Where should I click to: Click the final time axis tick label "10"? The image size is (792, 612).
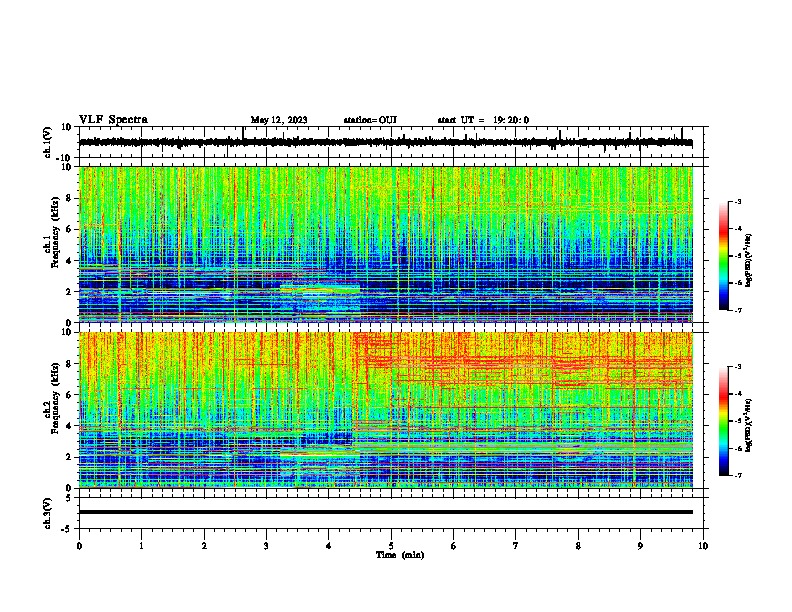tap(703, 546)
